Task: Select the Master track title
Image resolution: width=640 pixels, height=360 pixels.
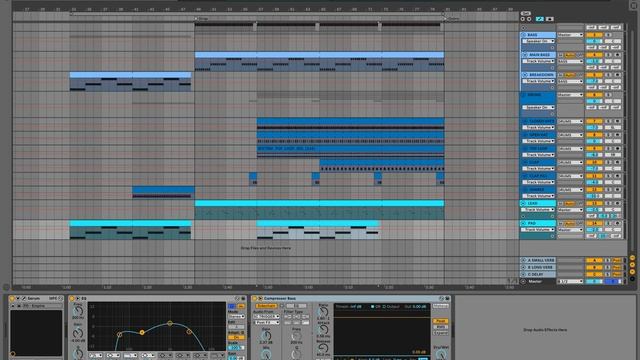Action: [x=535, y=281]
